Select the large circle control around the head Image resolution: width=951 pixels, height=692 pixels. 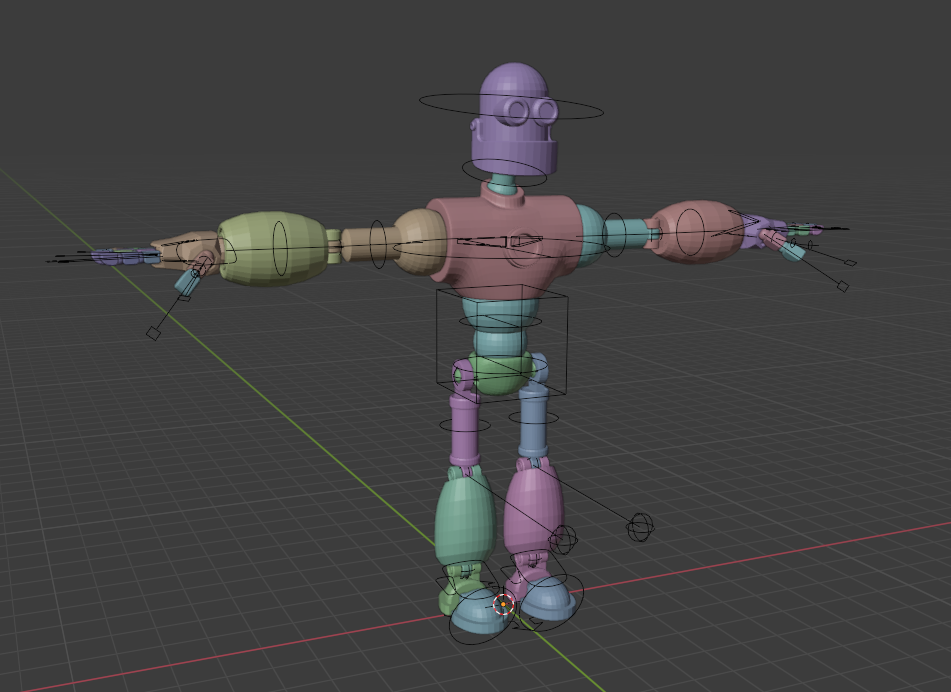point(511,109)
